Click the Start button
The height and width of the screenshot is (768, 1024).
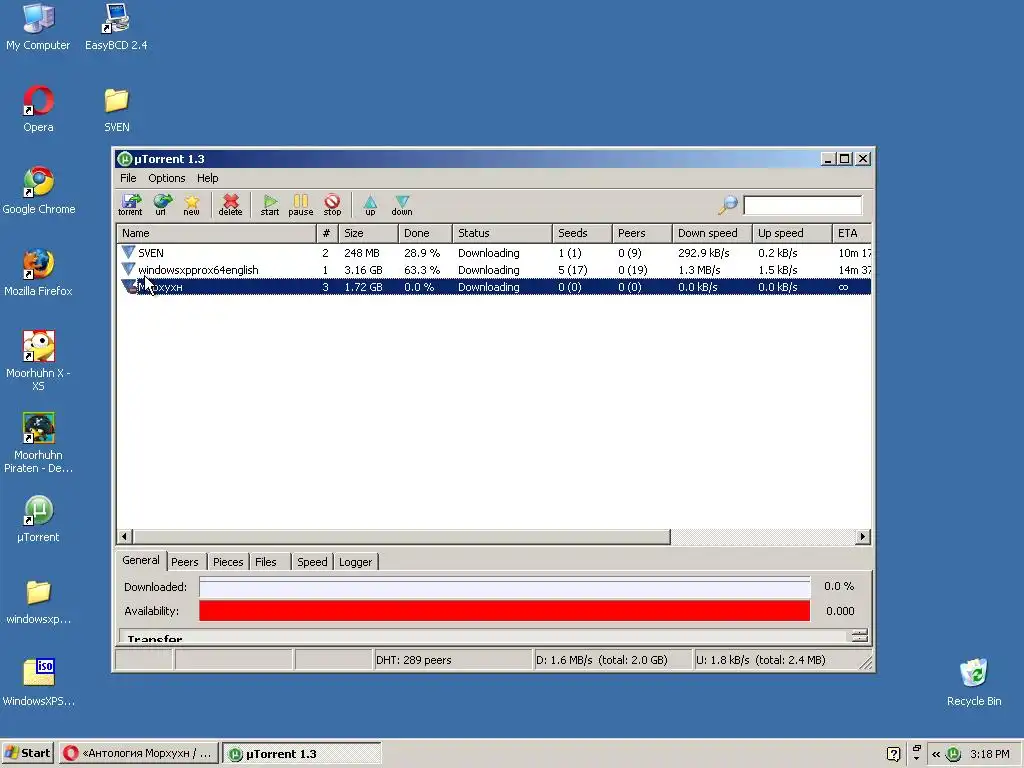pyautogui.click(x=28, y=753)
